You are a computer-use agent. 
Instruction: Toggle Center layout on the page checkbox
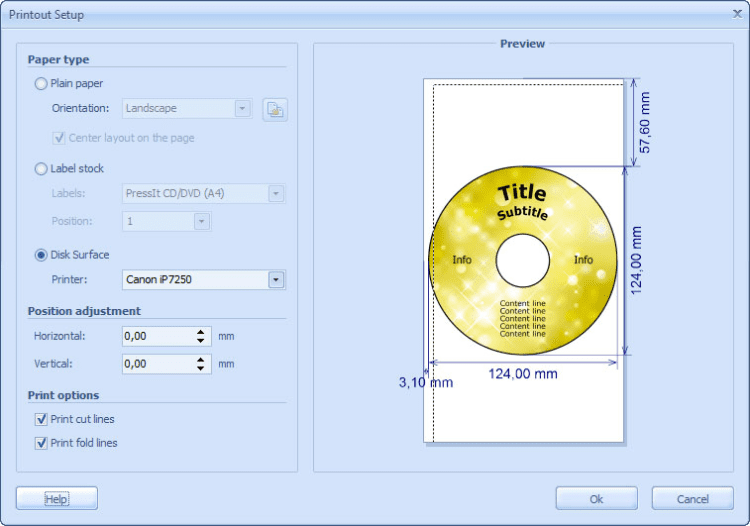pos(59,138)
